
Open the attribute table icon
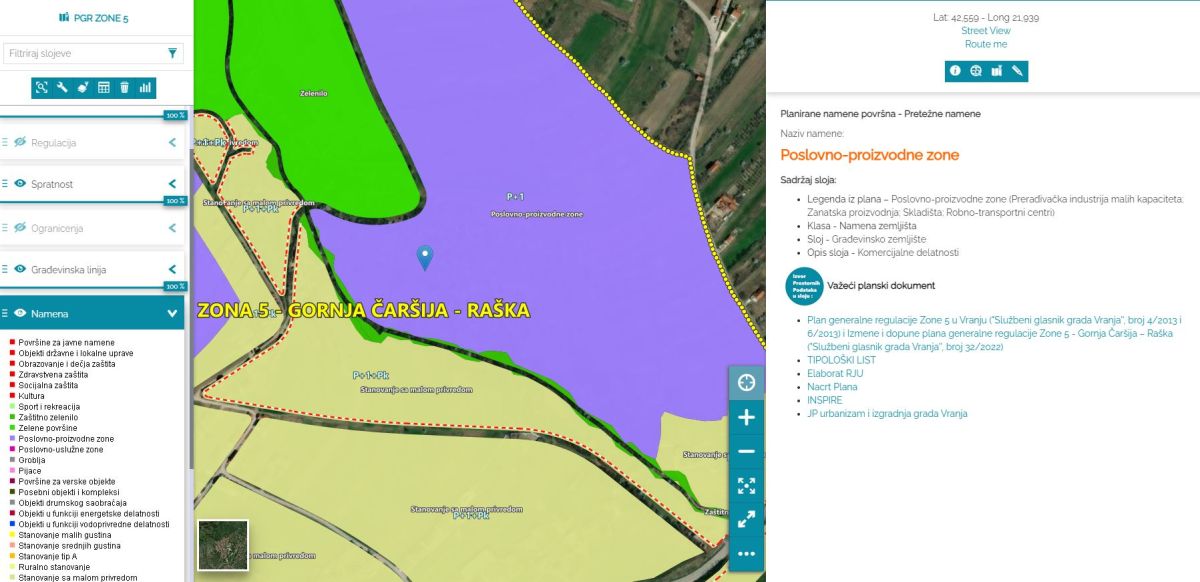103,87
